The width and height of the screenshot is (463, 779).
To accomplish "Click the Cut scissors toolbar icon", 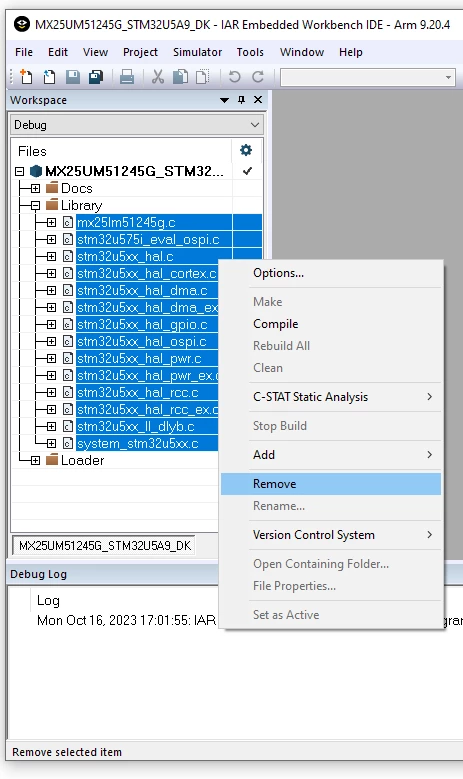I will [x=158, y=77].
